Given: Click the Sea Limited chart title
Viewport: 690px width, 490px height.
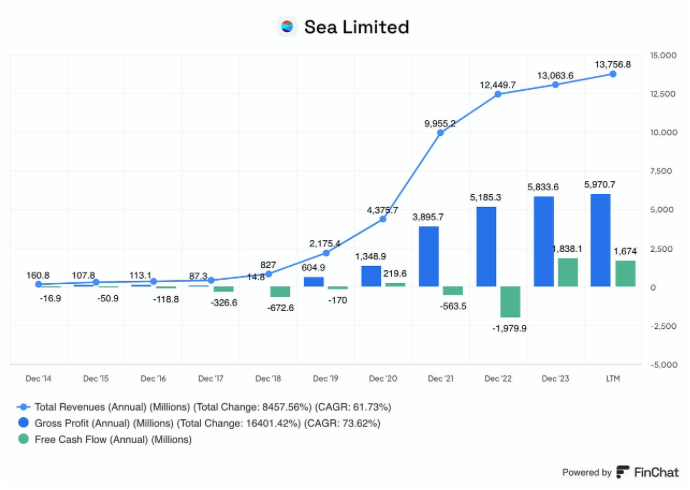Looking at the screenshot, I should click(356, 27).
